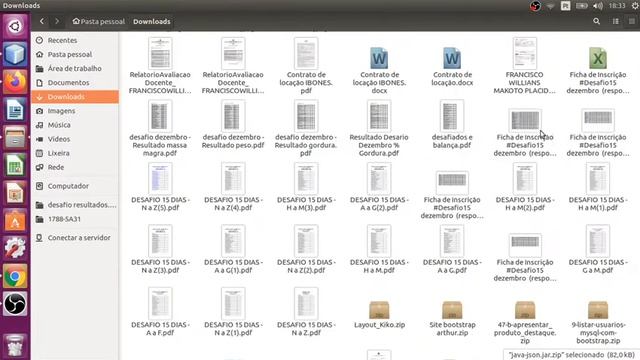Select DESAFIO 15 DIAS - A a F.pdf

160,312
